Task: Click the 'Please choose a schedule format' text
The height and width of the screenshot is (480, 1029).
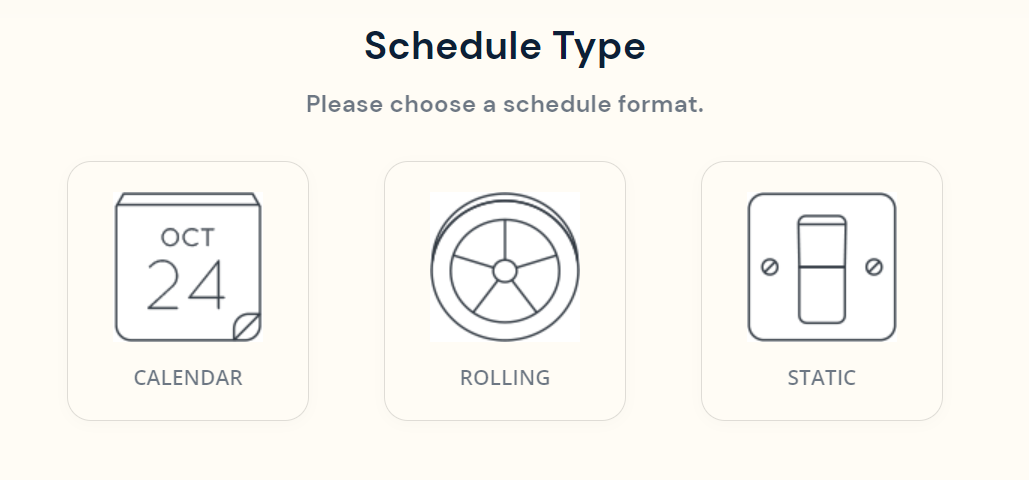Action: coord(505,104)
